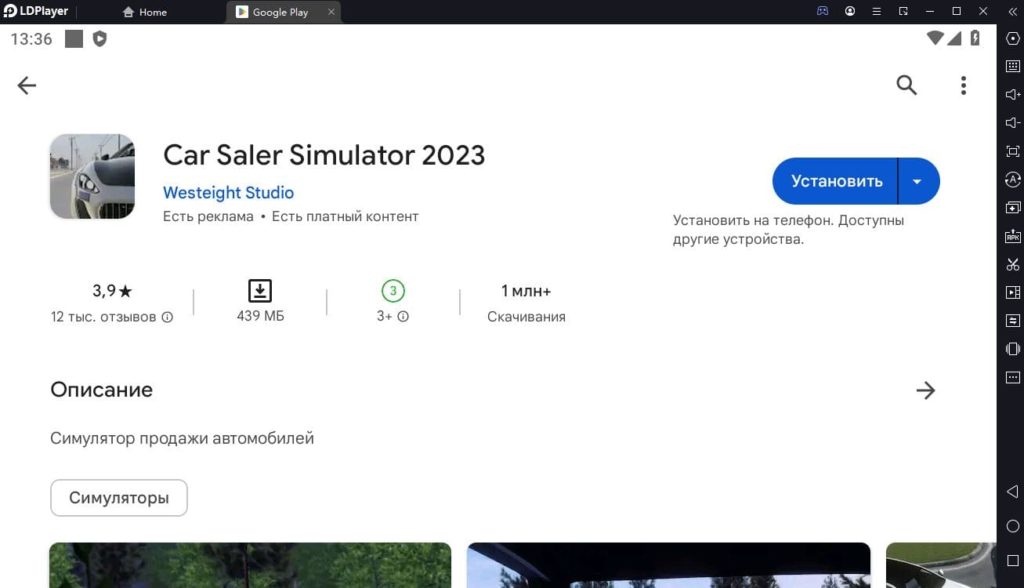This screenshot has width=1024, height=588.
Task: Click the LDPlayer mini window mode icon
Action: coord(903,11)
